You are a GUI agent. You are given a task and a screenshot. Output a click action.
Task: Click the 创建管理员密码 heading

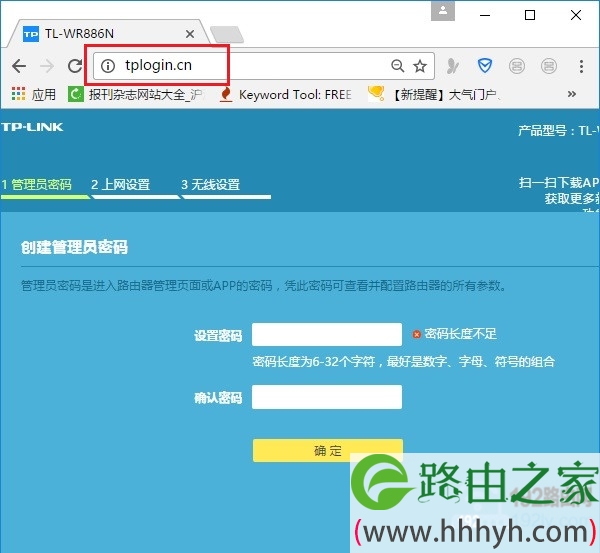[75, 247]
